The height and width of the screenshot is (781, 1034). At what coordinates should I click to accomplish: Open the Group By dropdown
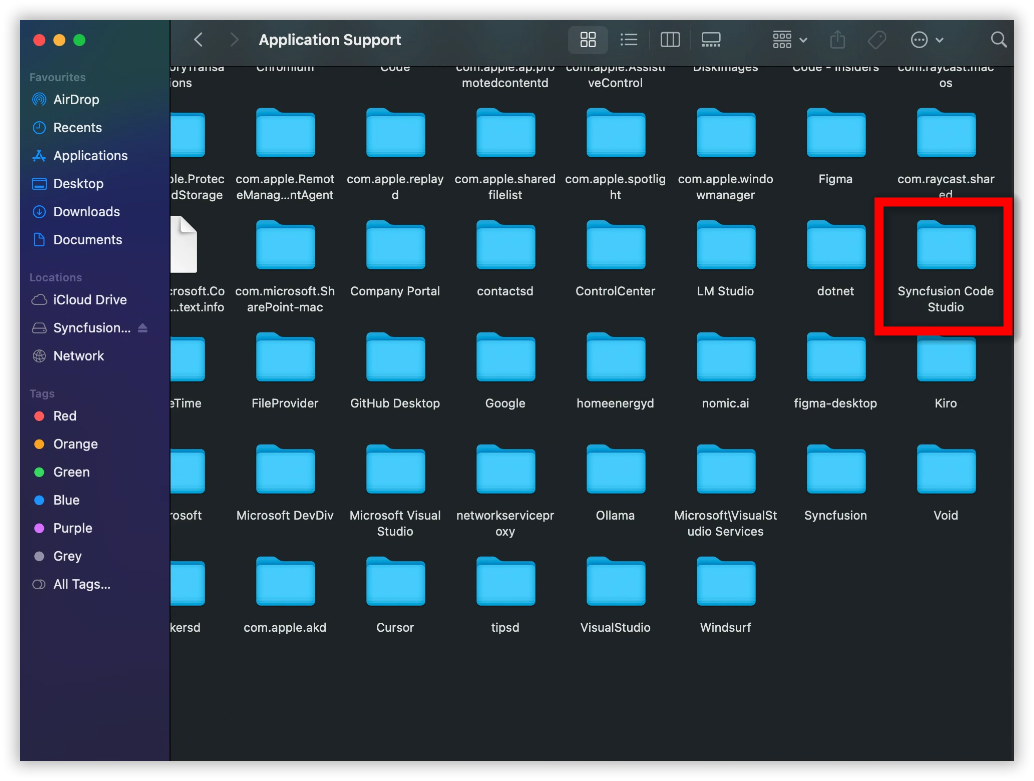point(790,40)
